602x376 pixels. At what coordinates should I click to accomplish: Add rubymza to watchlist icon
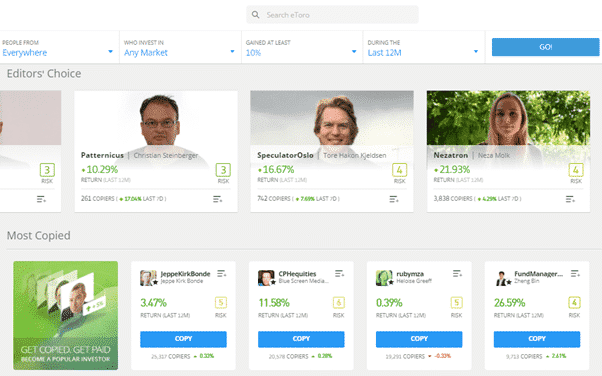457,273
